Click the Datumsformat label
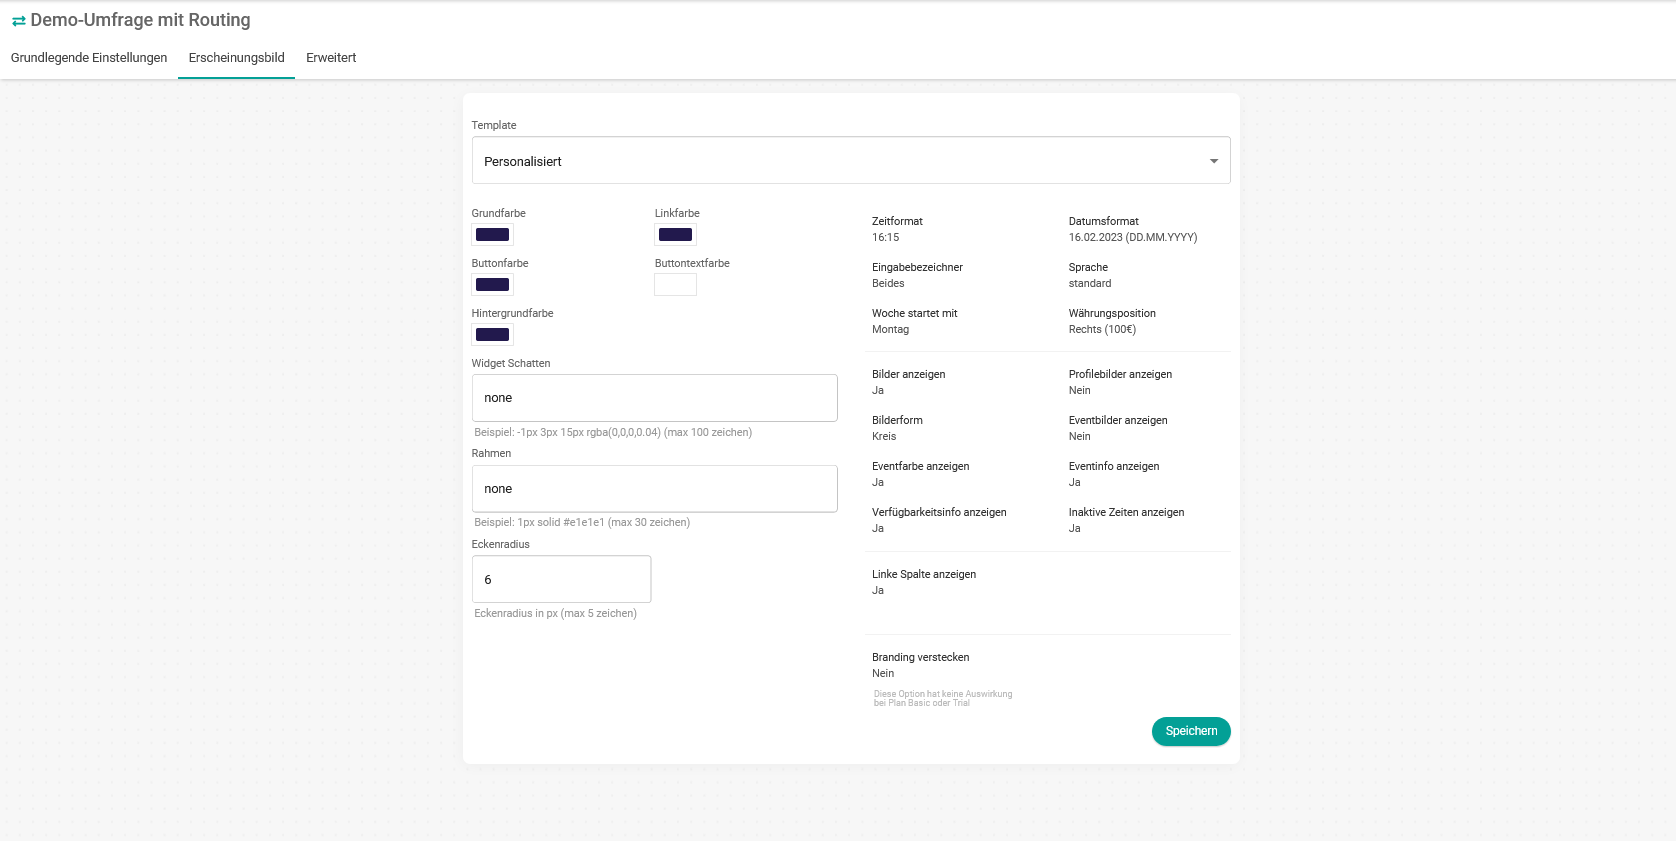This screenshot has width=1676, height=841. (1104, 222)
